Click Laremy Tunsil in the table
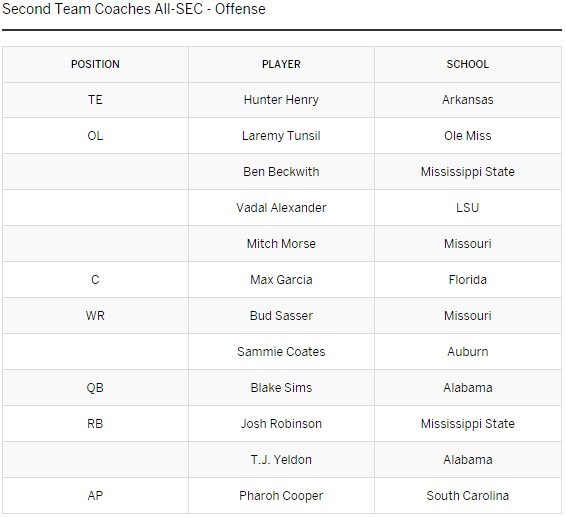This screenshot has height=517, width=566. tap(281, 136)
